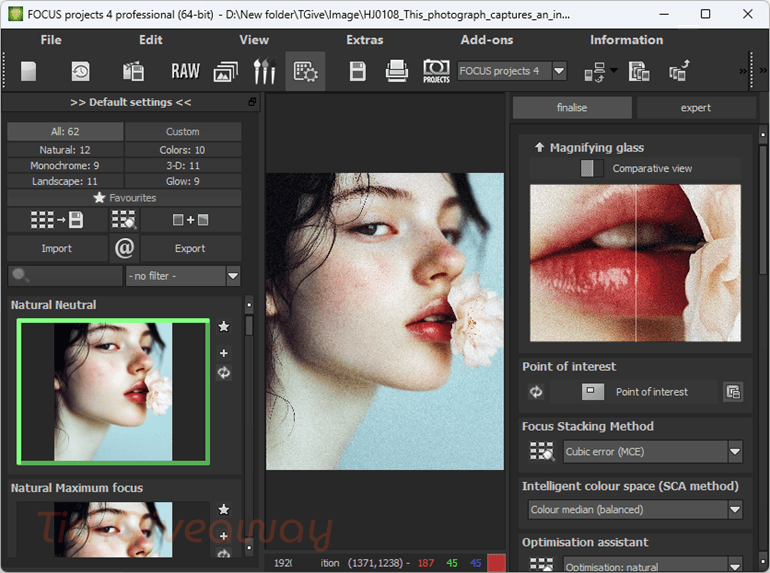Open the PROJECTS camera icon
Image resolution: width=770 pixels, height=573 pixels.
[x=436, y=71]
